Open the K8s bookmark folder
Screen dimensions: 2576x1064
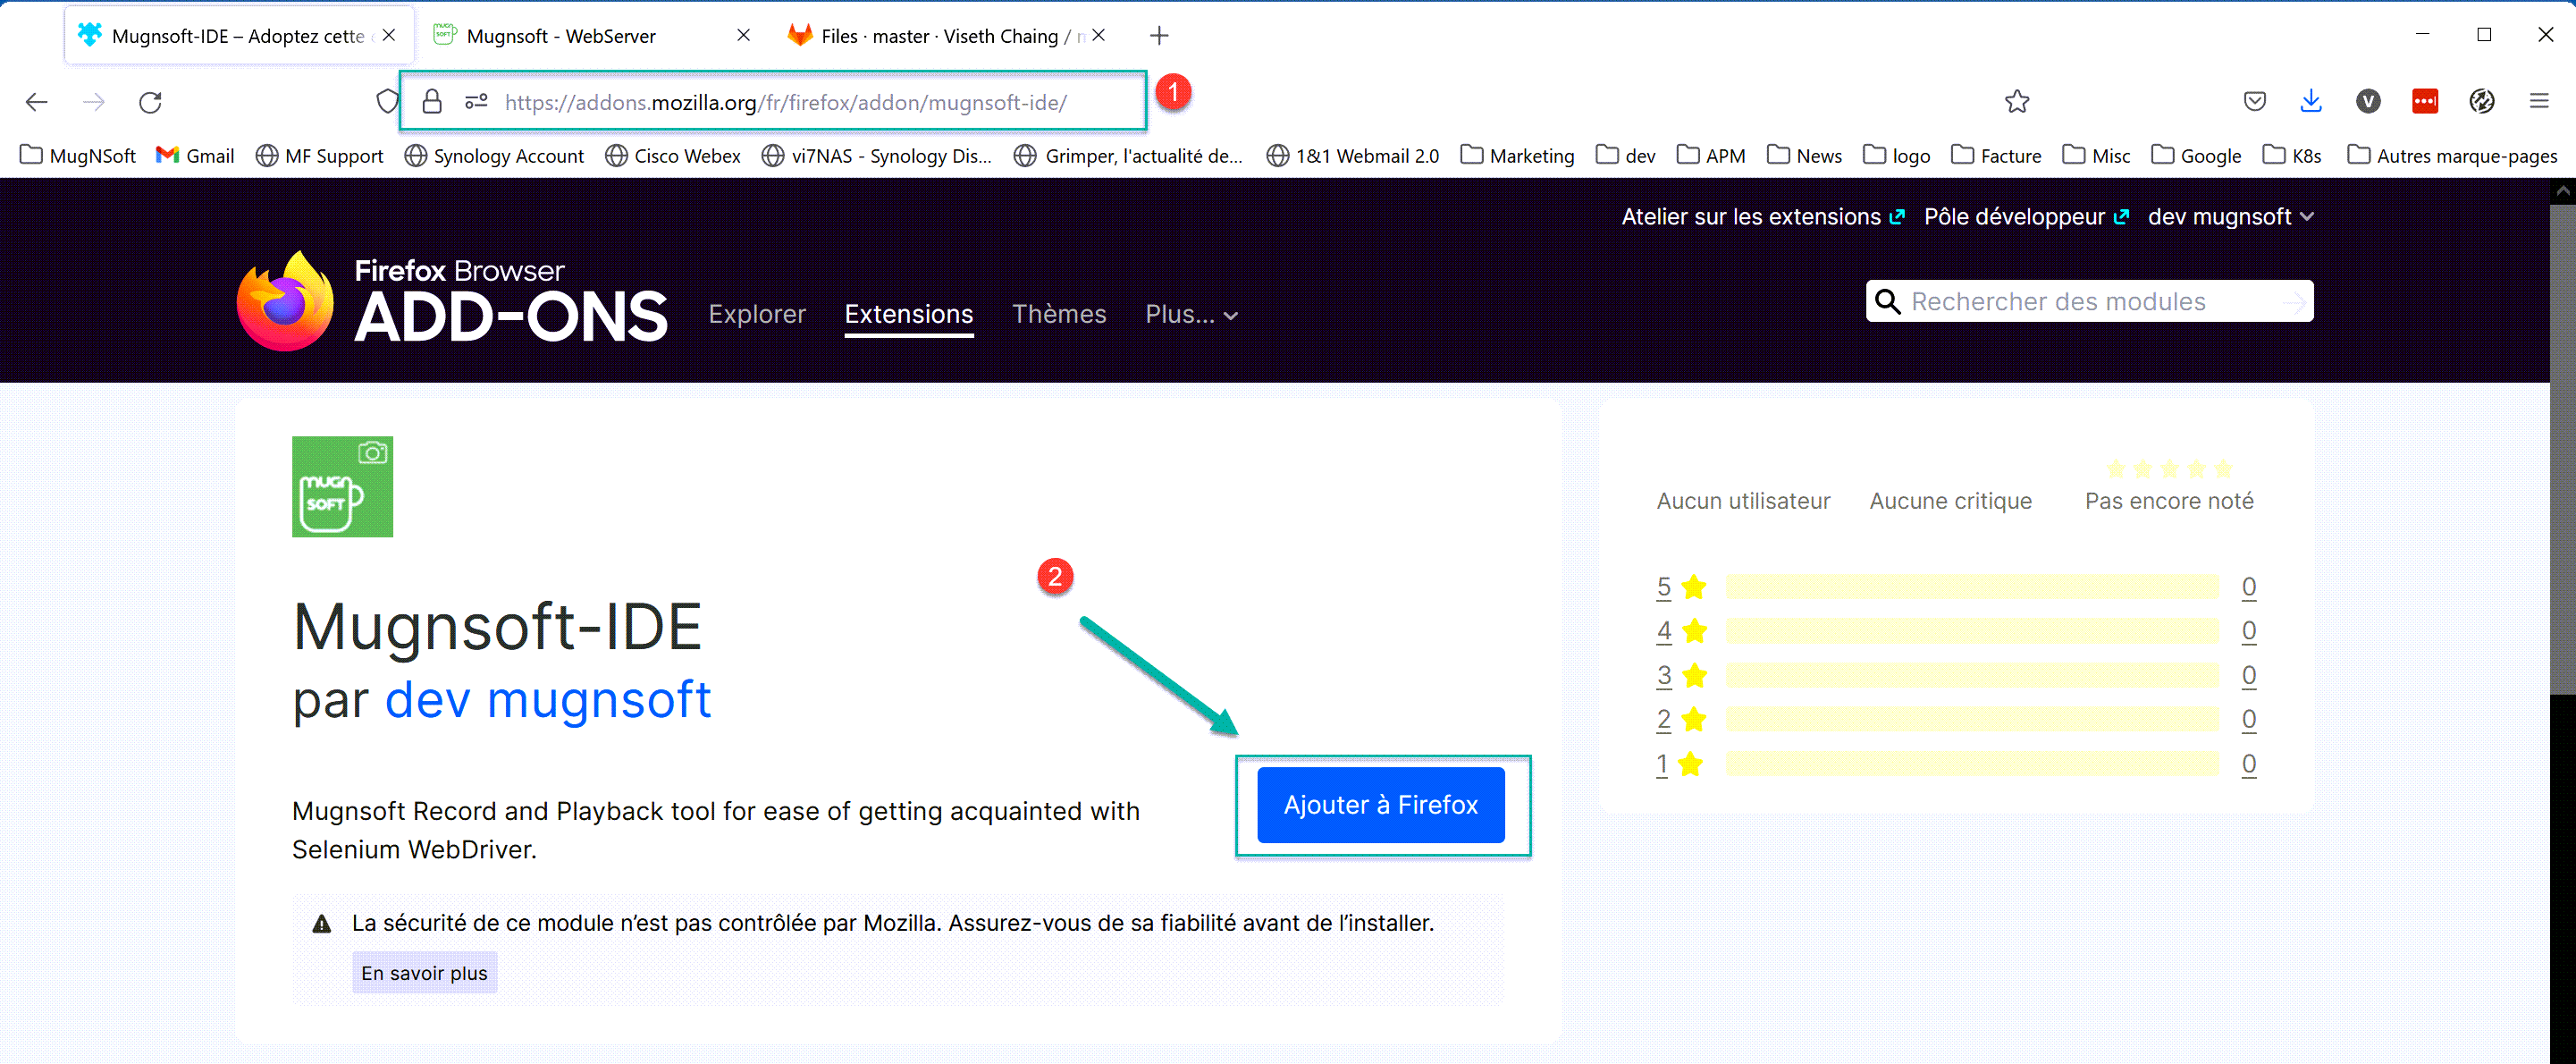point(2292,156)
